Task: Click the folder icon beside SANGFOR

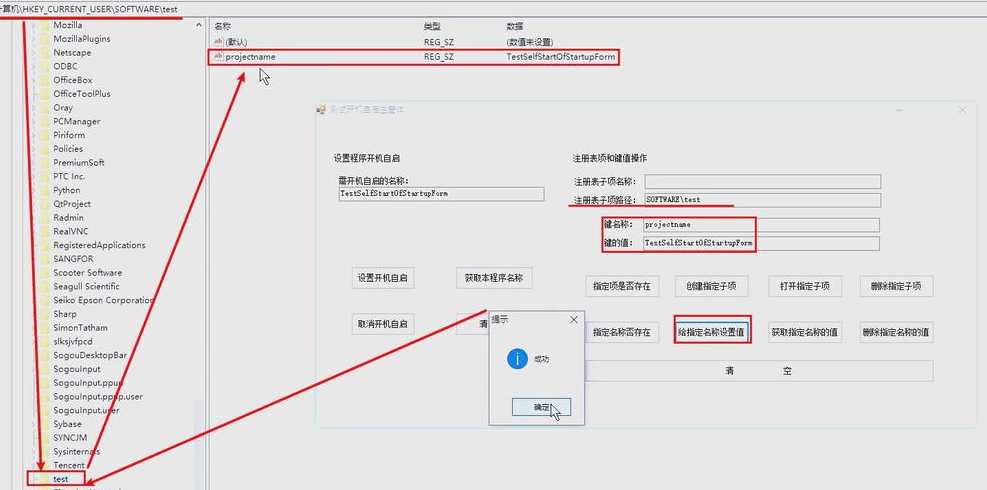Action: tap(43, 259)
